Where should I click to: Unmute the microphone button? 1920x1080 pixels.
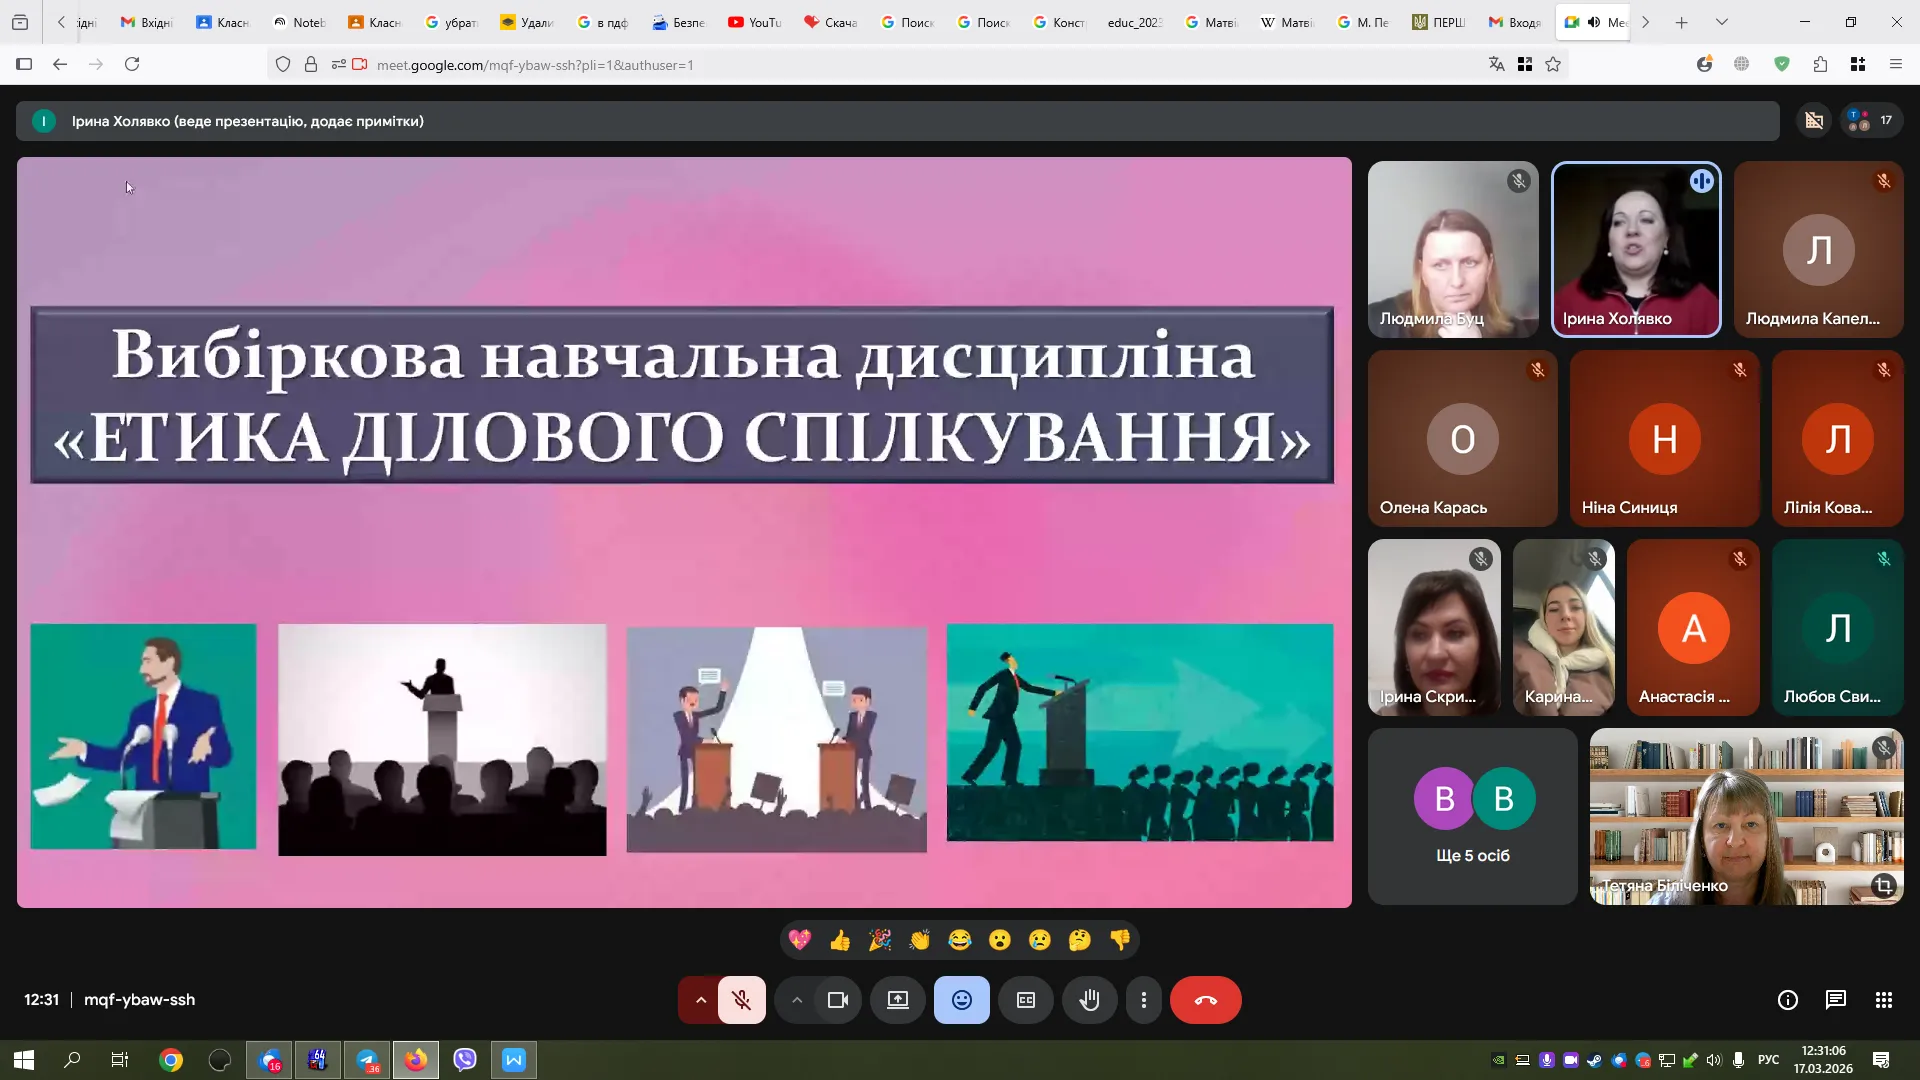(741, 1000)
